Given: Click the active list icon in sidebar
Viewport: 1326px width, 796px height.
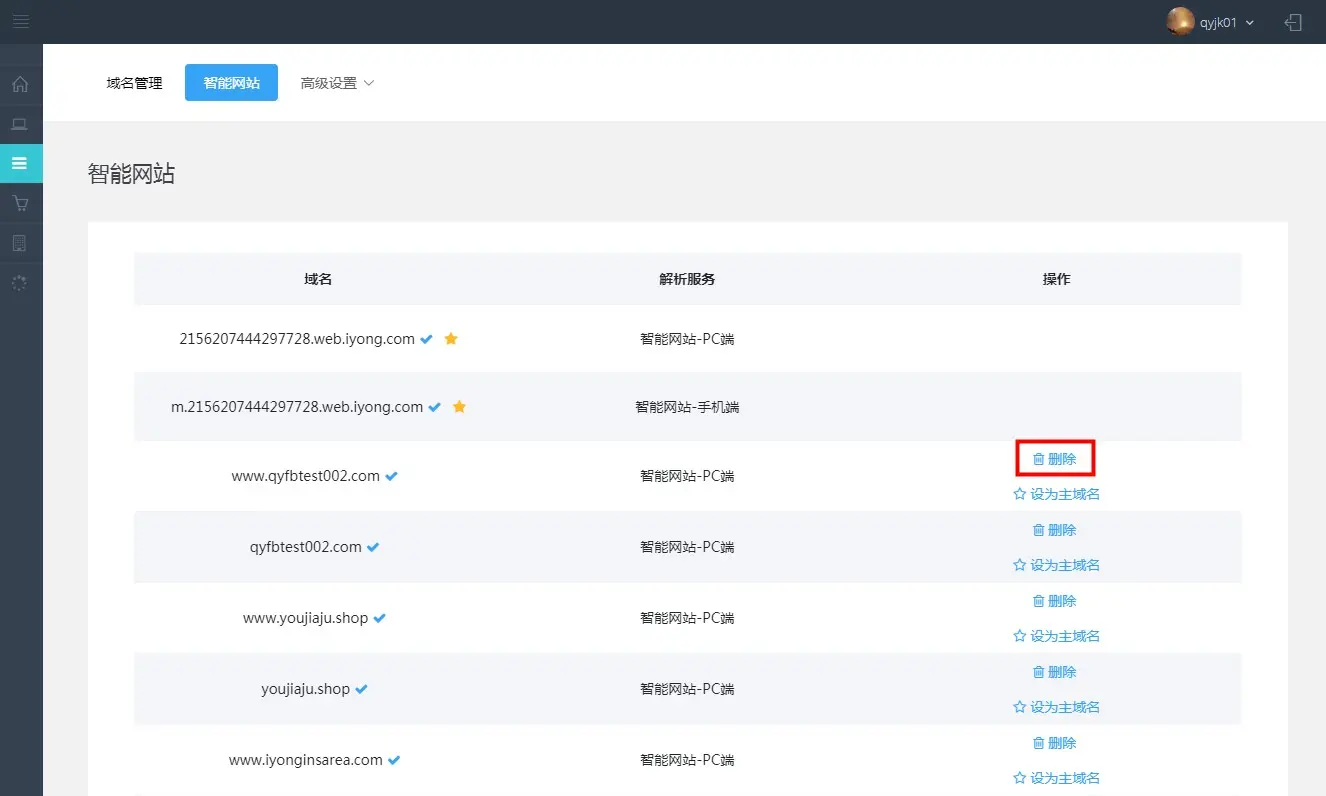Looking at the screenshot, I should [x=20, y=163].
